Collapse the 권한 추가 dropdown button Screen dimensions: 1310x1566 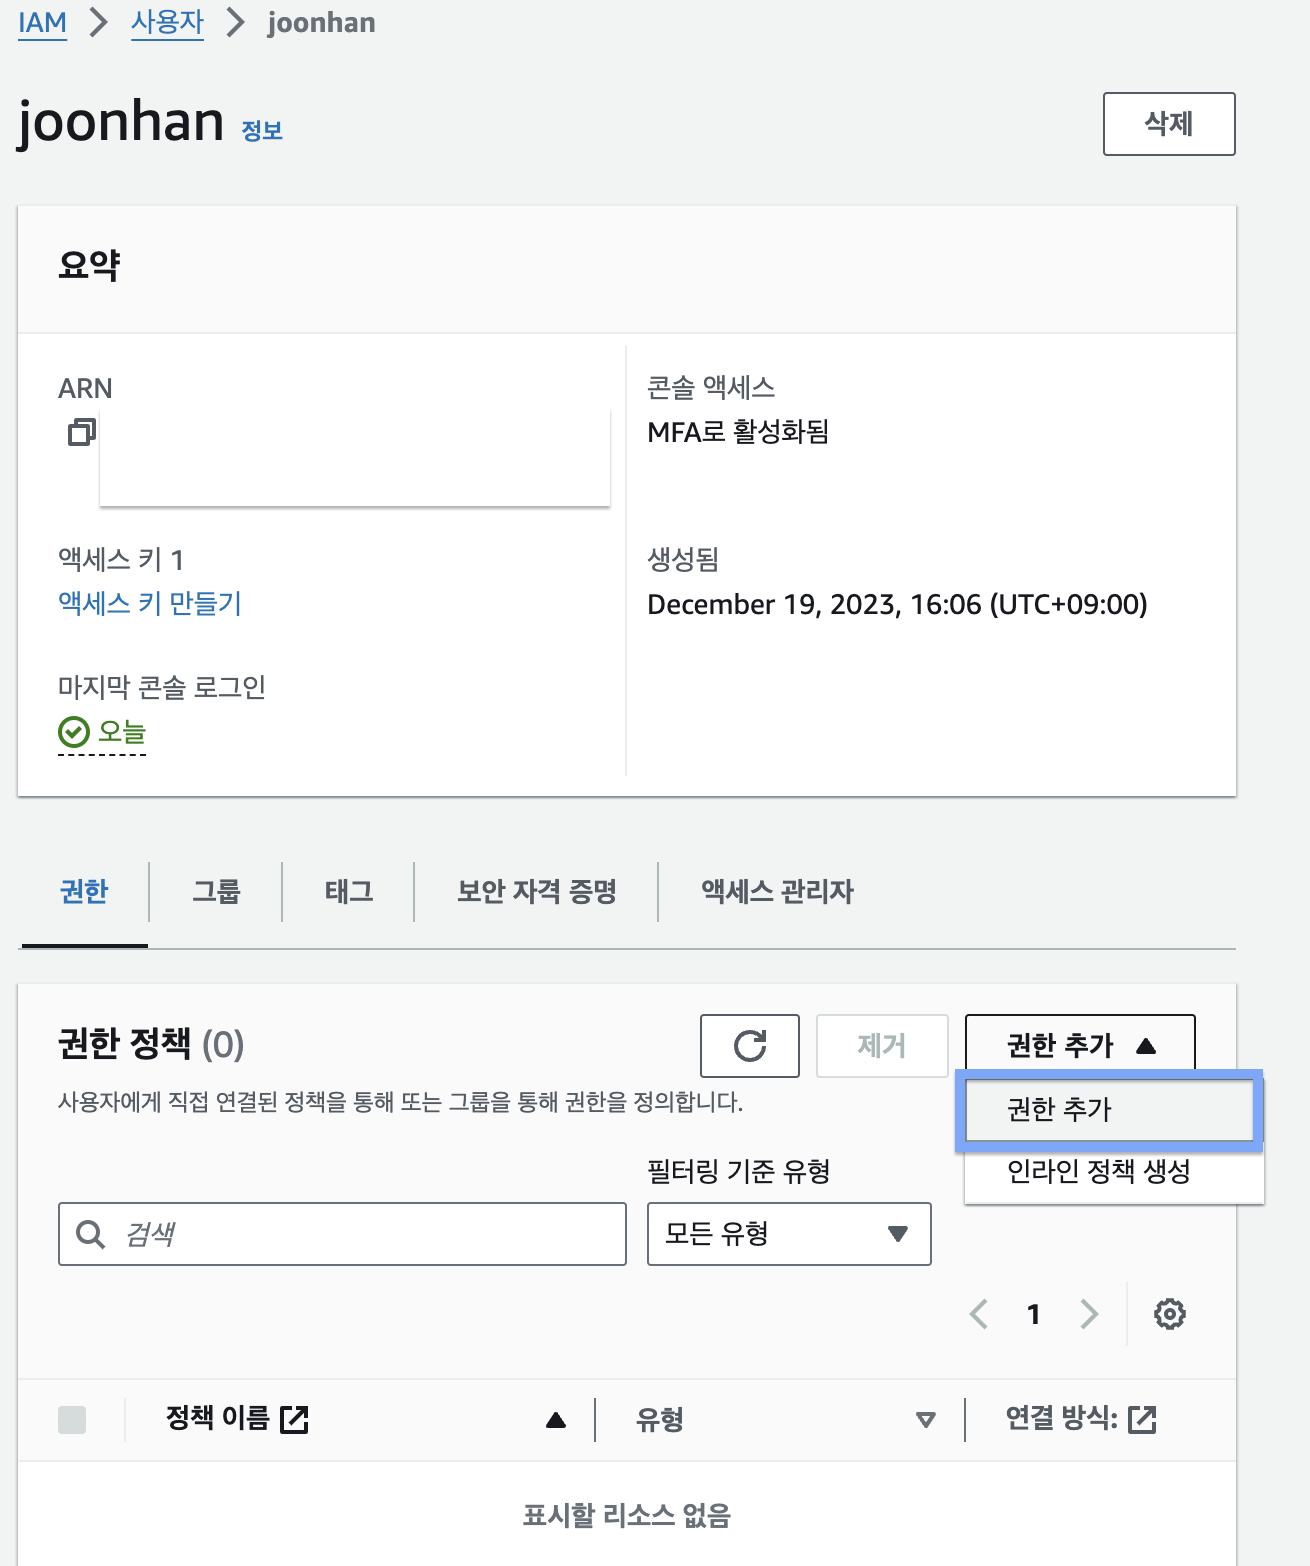coord(1079,1045)
